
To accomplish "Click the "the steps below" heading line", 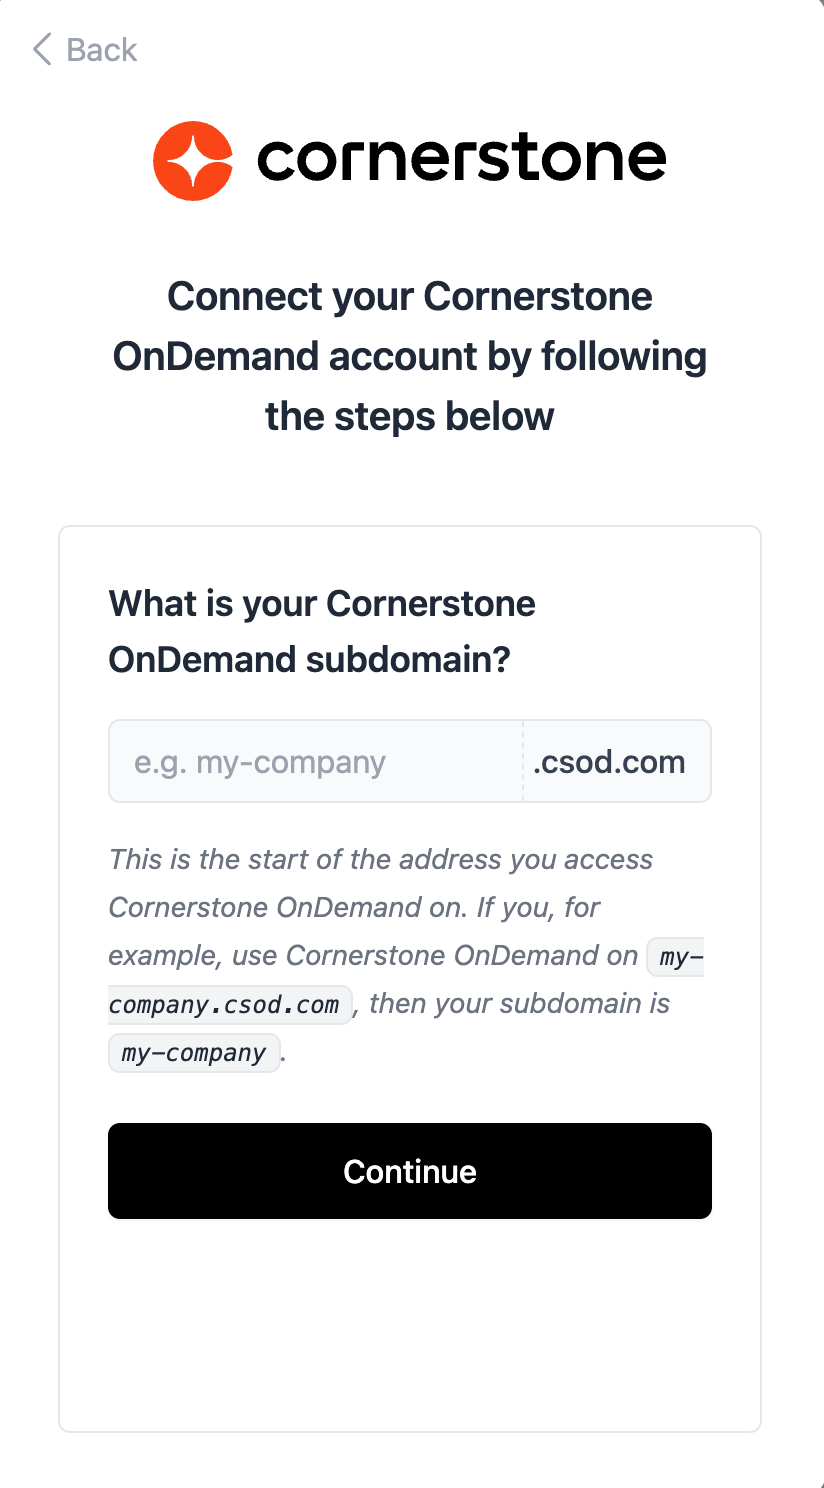I will pyautogui.click(x=410, y=415).
